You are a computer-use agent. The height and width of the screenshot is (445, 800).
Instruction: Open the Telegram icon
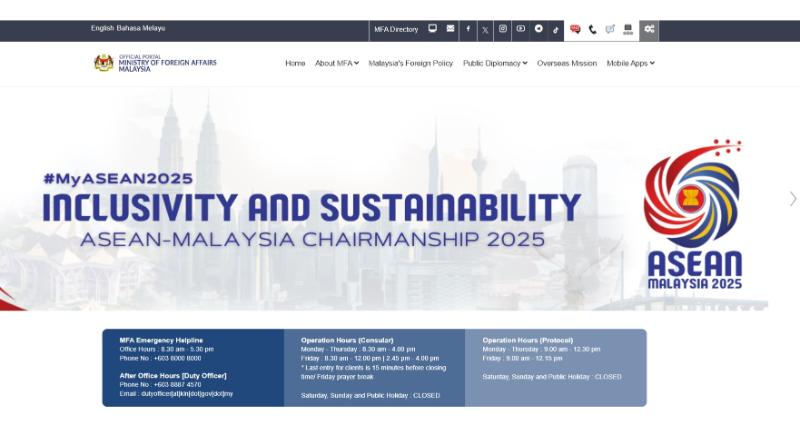tap(538, 29)
